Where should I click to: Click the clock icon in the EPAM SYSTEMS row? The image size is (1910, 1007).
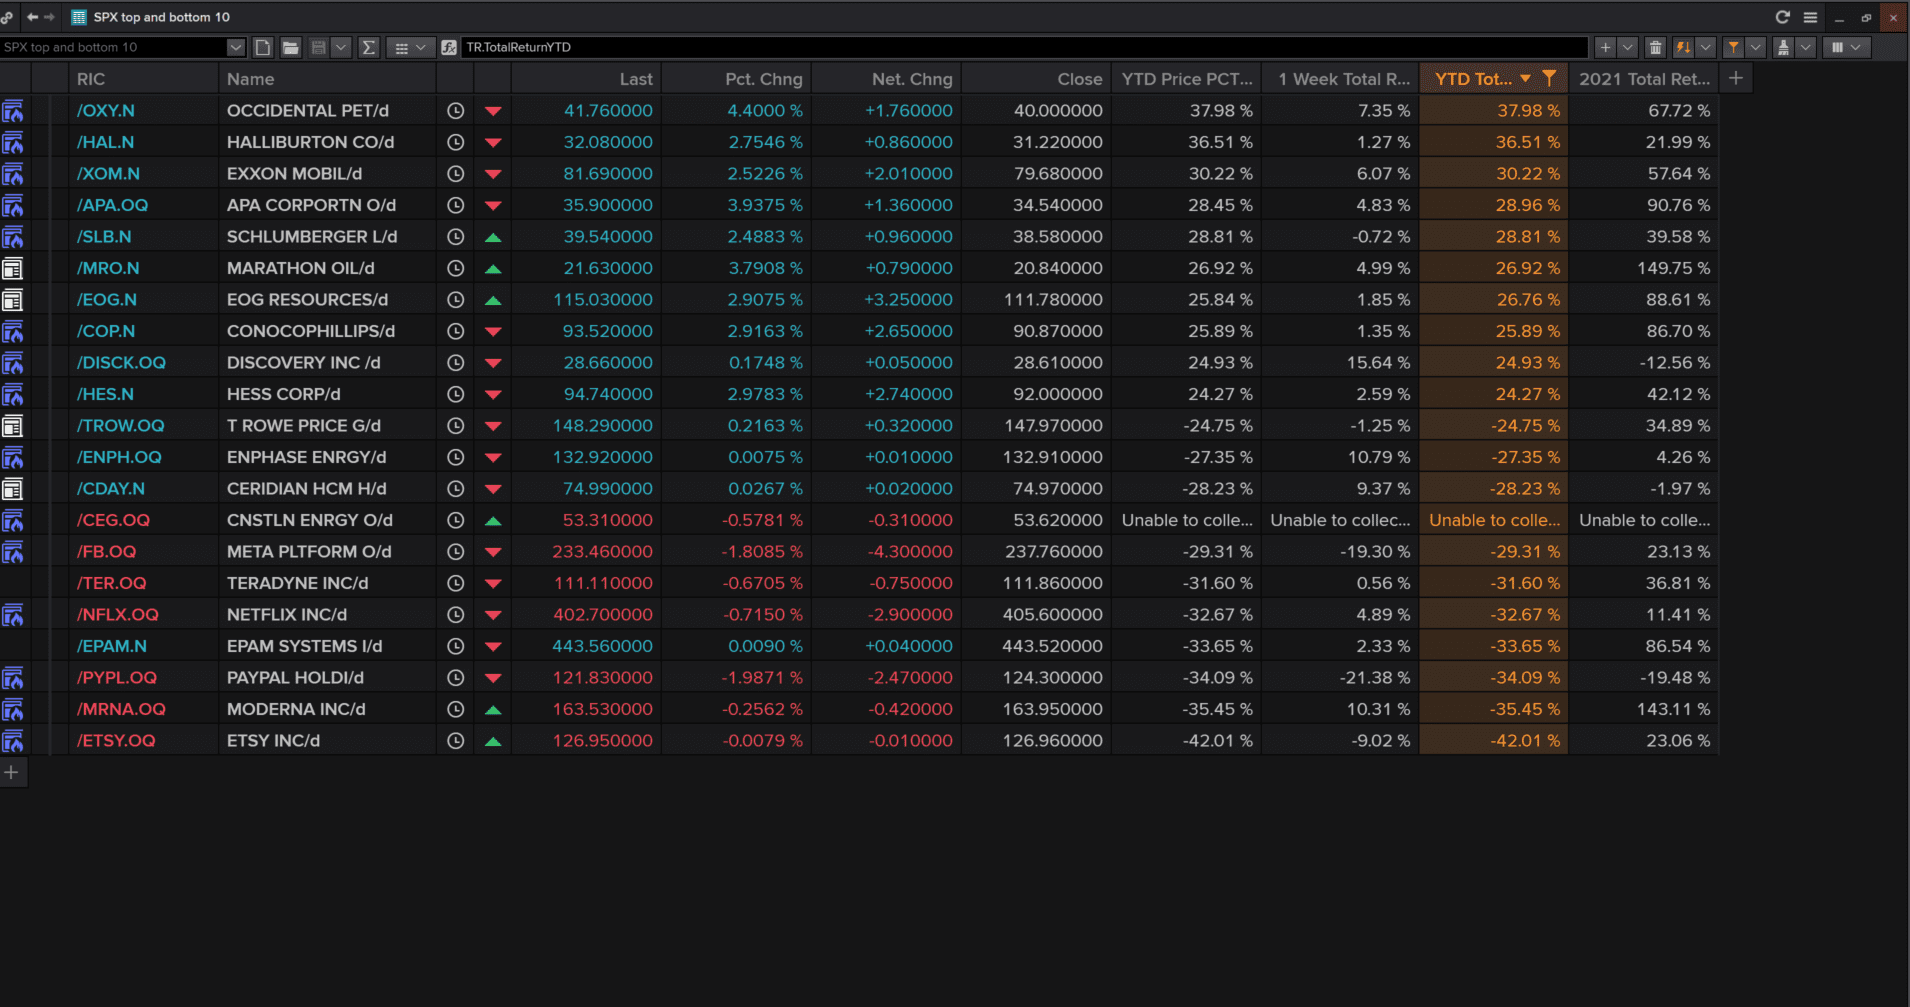pyautogui.click(x=455, y=646)
